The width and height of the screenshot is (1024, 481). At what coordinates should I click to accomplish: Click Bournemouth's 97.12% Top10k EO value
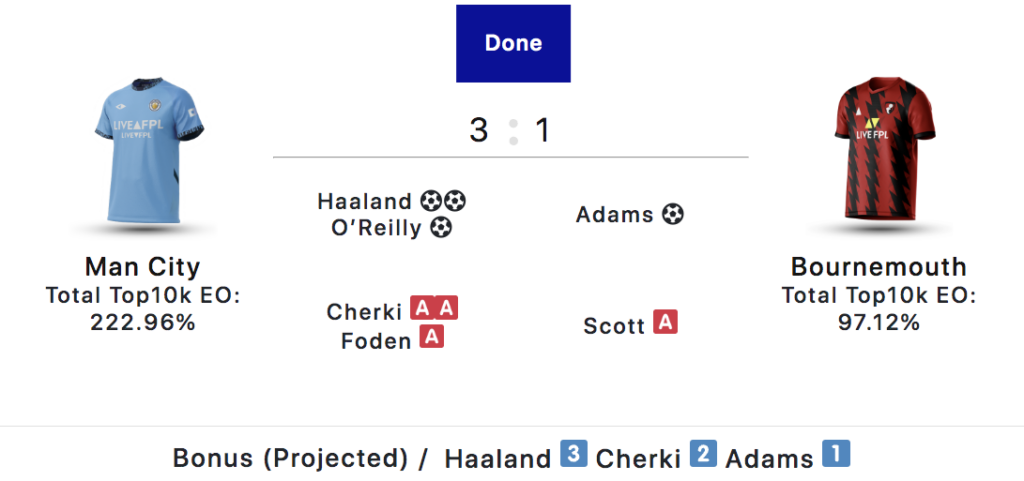(x=879, y=322)
